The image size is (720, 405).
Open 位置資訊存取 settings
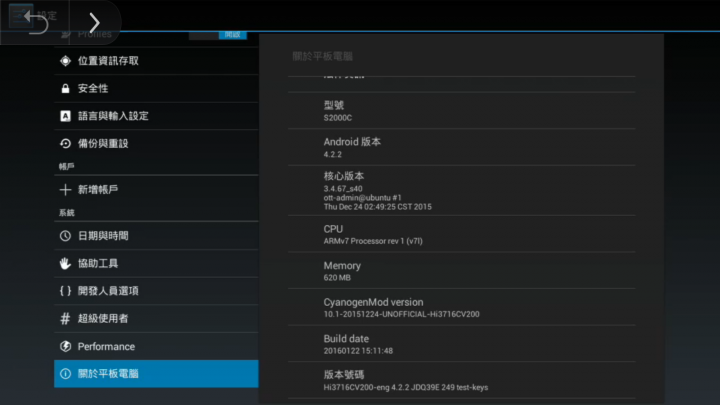(156, 61)
